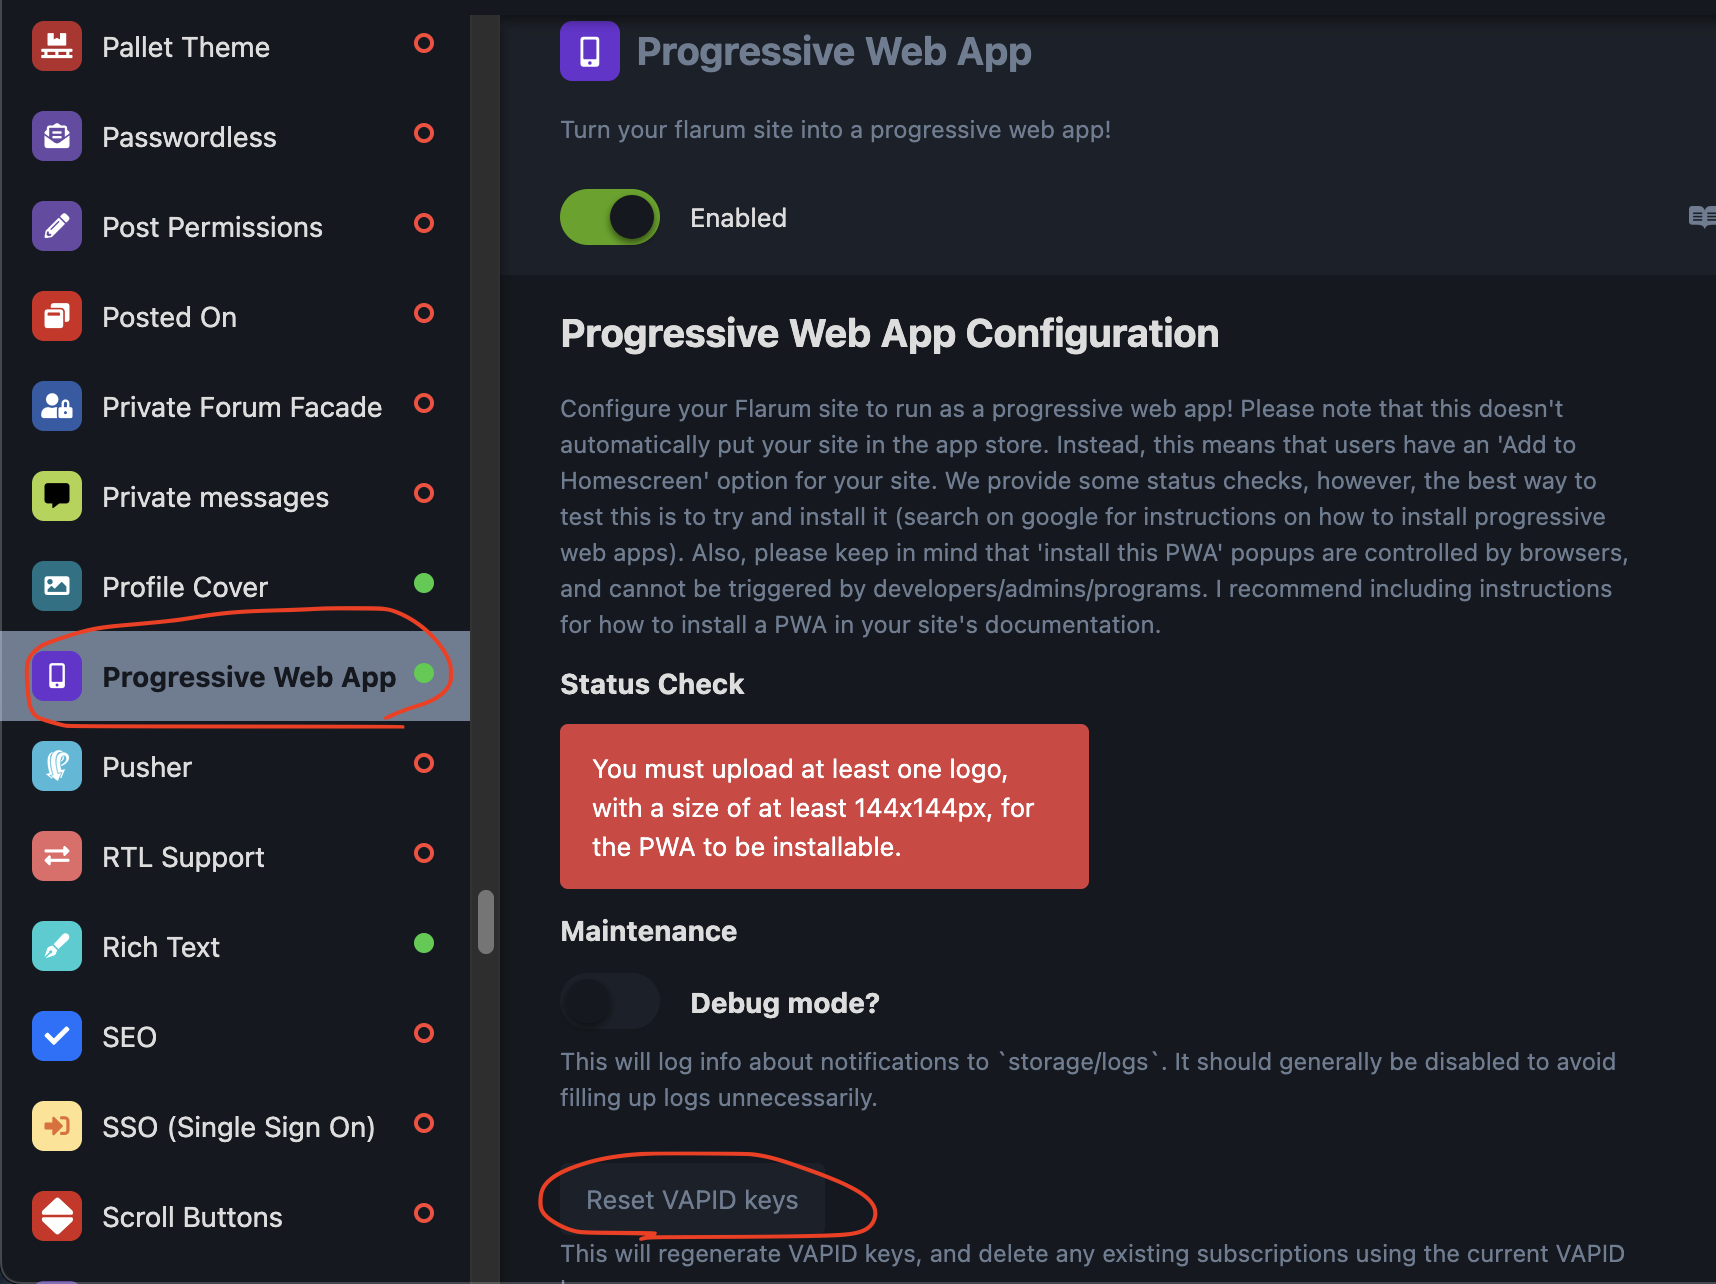Click the Passwordless extension icon

click(x=57, y=137)
